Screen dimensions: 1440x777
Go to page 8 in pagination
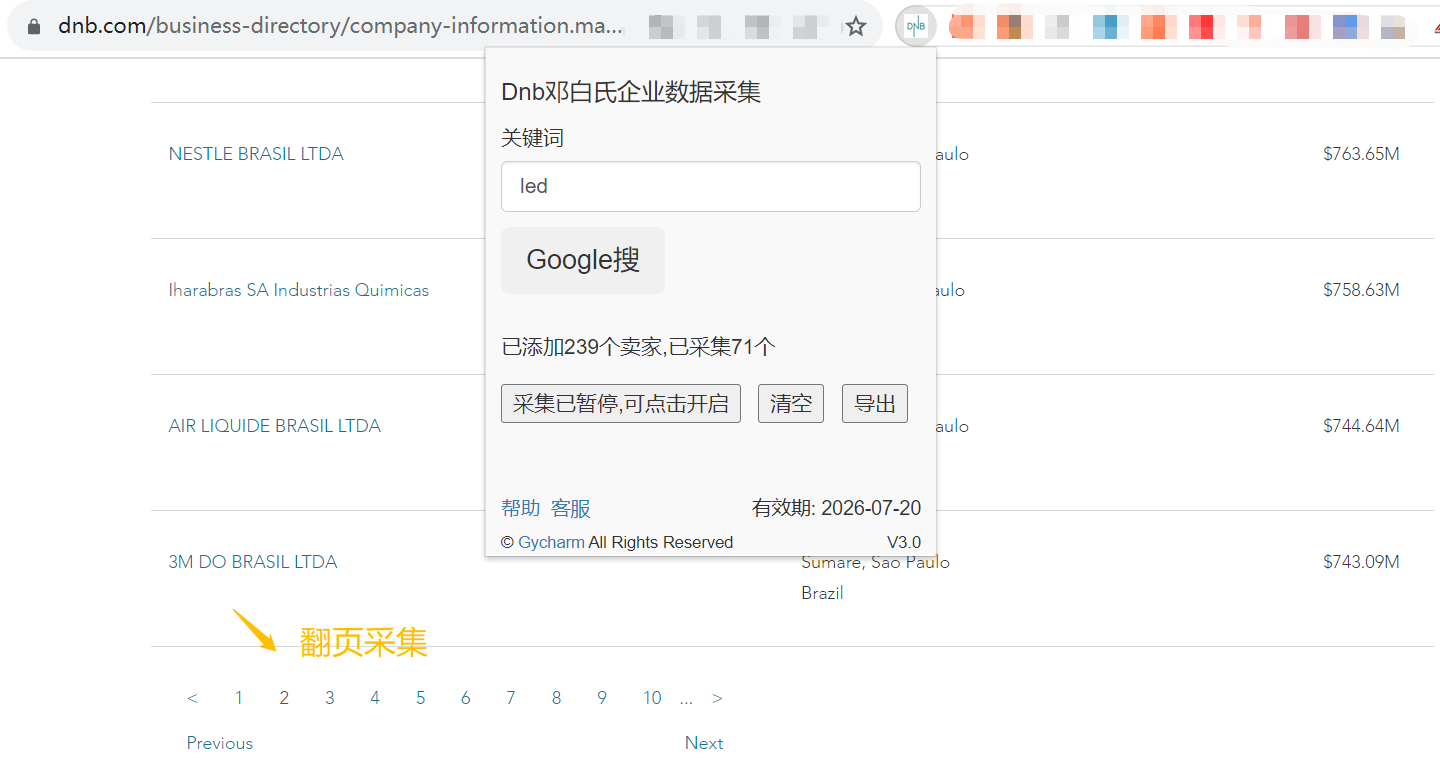click(x=557, y=698)
